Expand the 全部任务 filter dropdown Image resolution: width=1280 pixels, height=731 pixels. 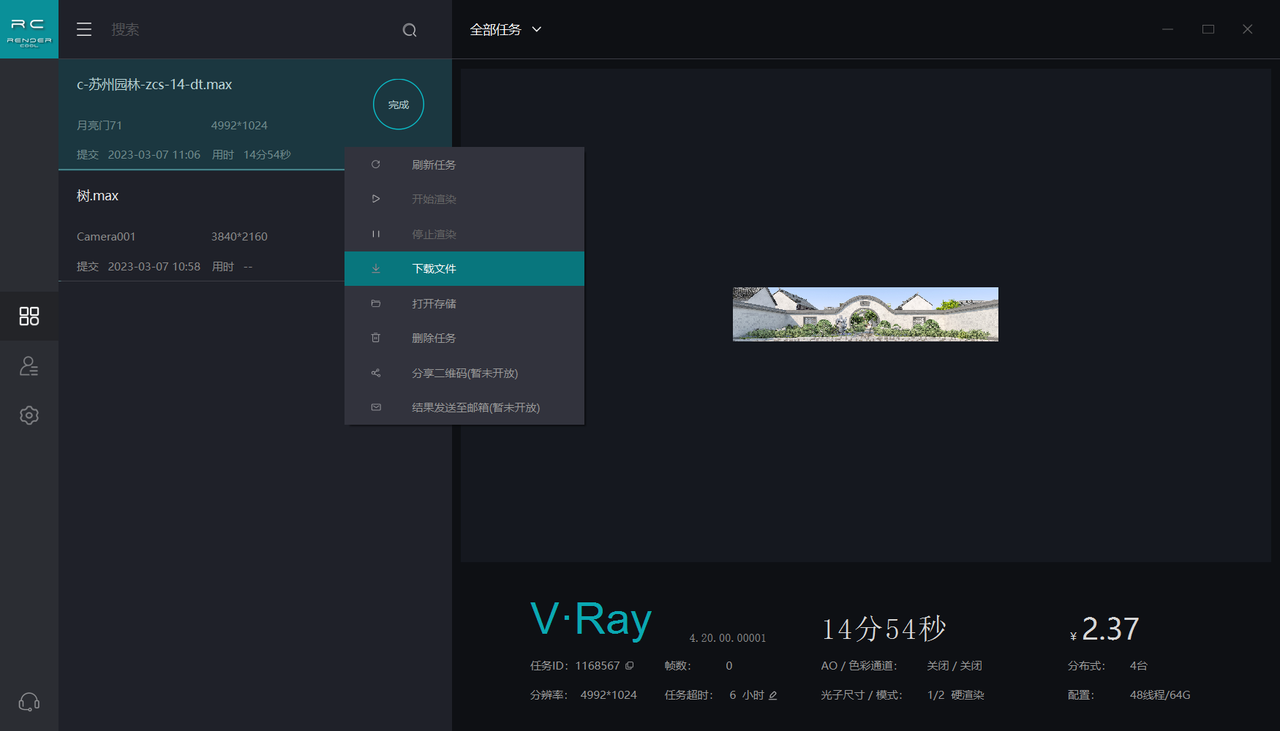[506, 30]
